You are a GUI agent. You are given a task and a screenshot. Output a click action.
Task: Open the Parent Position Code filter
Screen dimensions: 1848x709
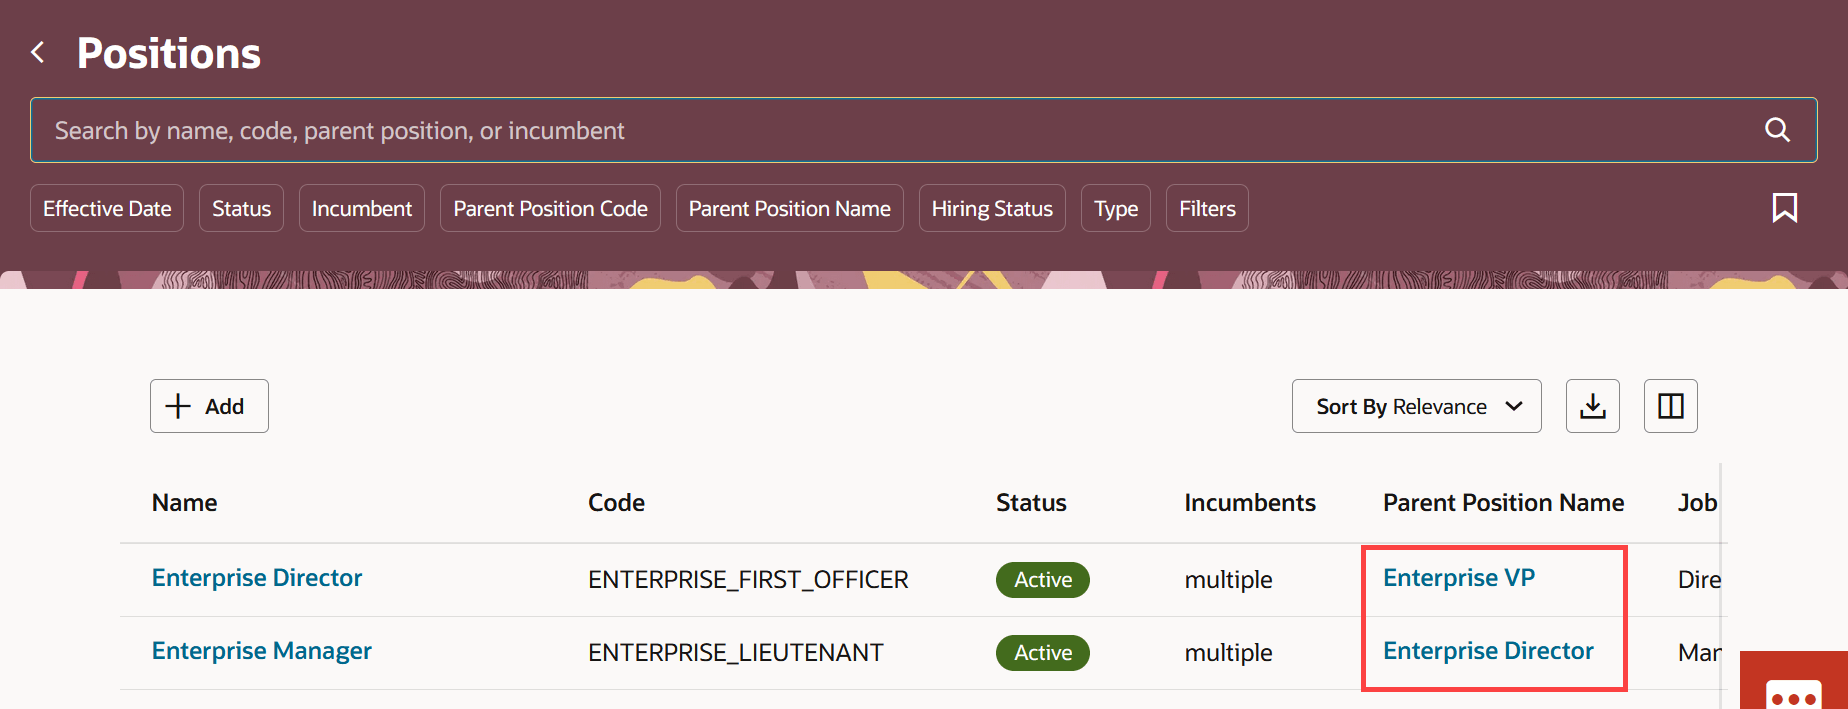550,208
